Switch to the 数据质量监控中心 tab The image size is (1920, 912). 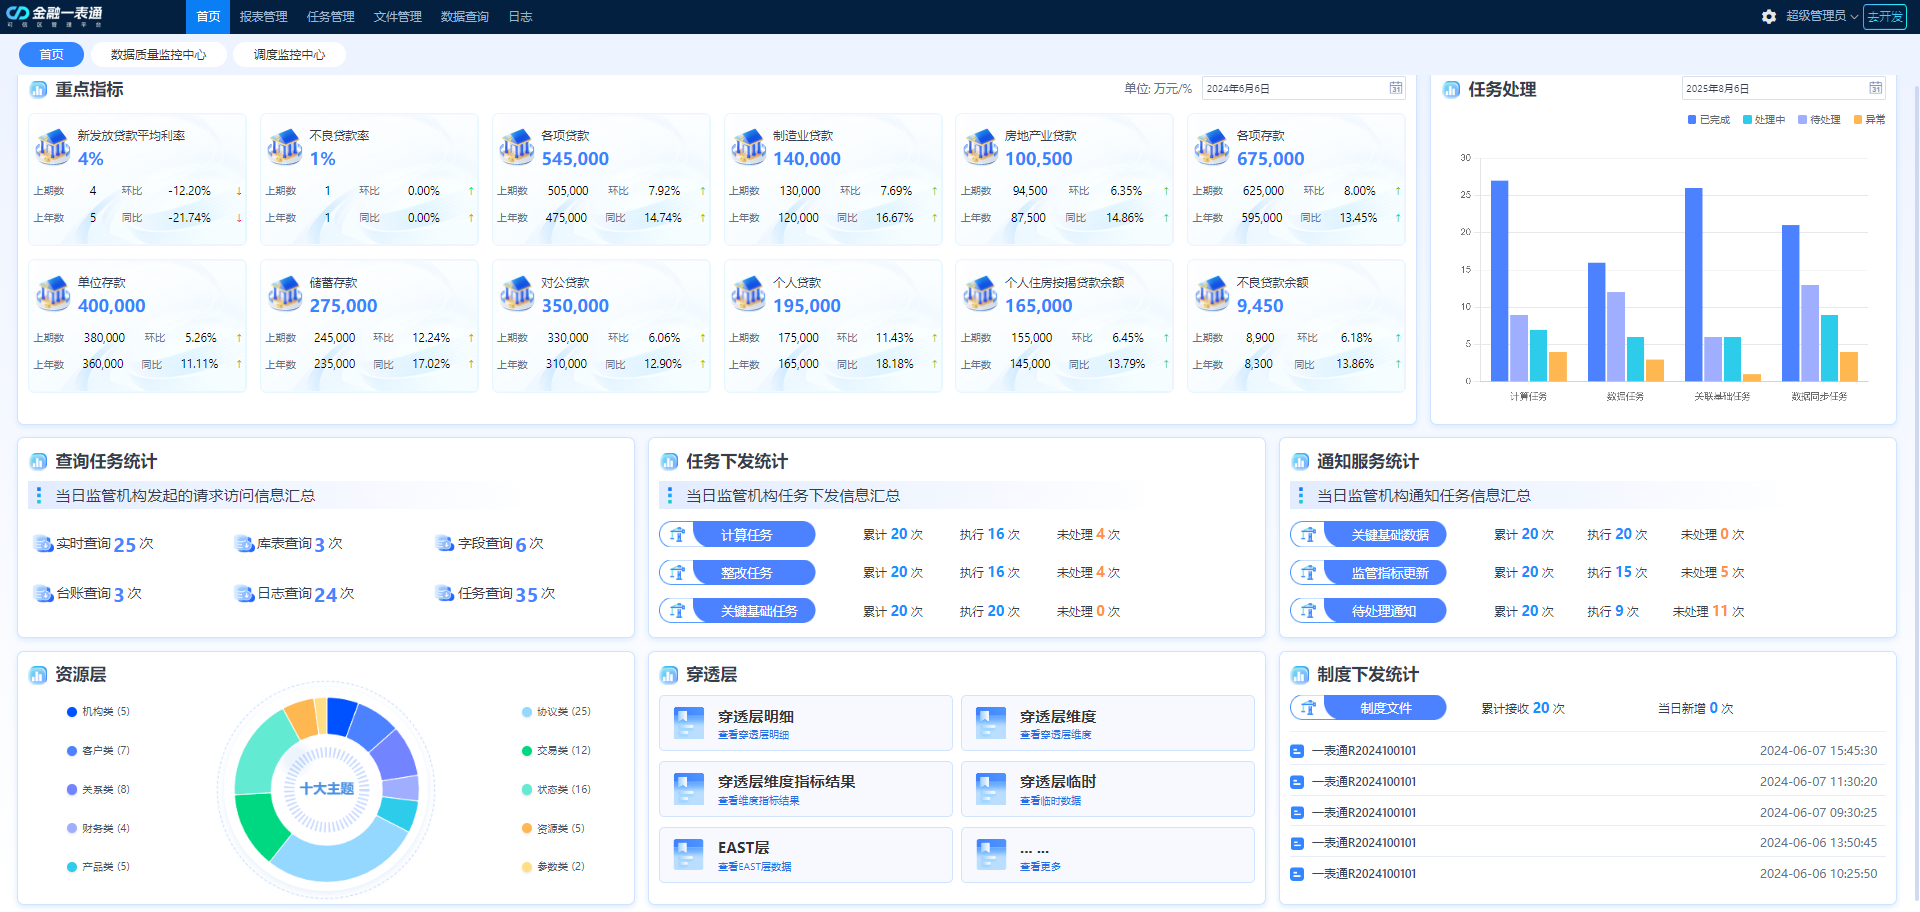point(159,54)
